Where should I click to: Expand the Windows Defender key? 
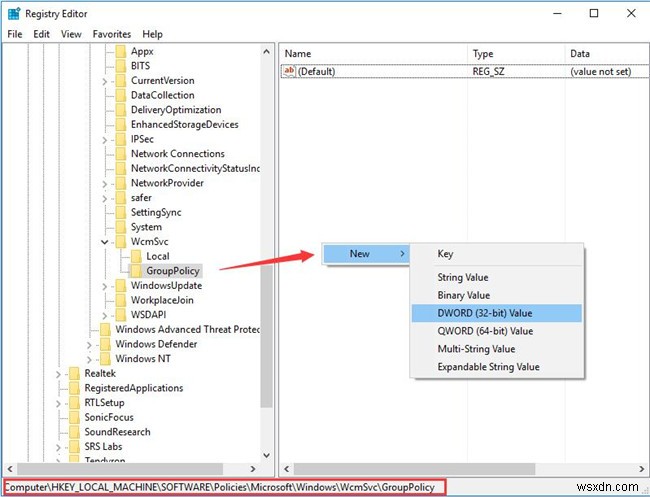tap(89, 345)
